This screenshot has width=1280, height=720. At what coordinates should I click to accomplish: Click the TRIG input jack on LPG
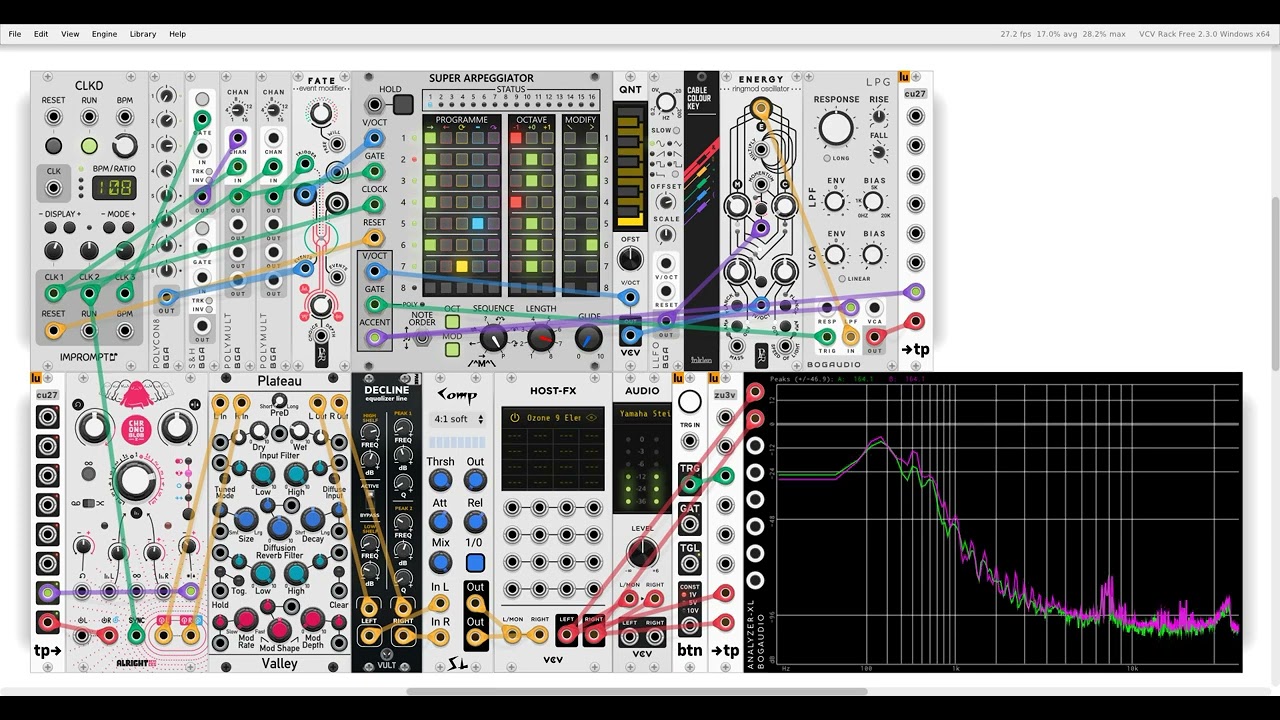(827, 337)
